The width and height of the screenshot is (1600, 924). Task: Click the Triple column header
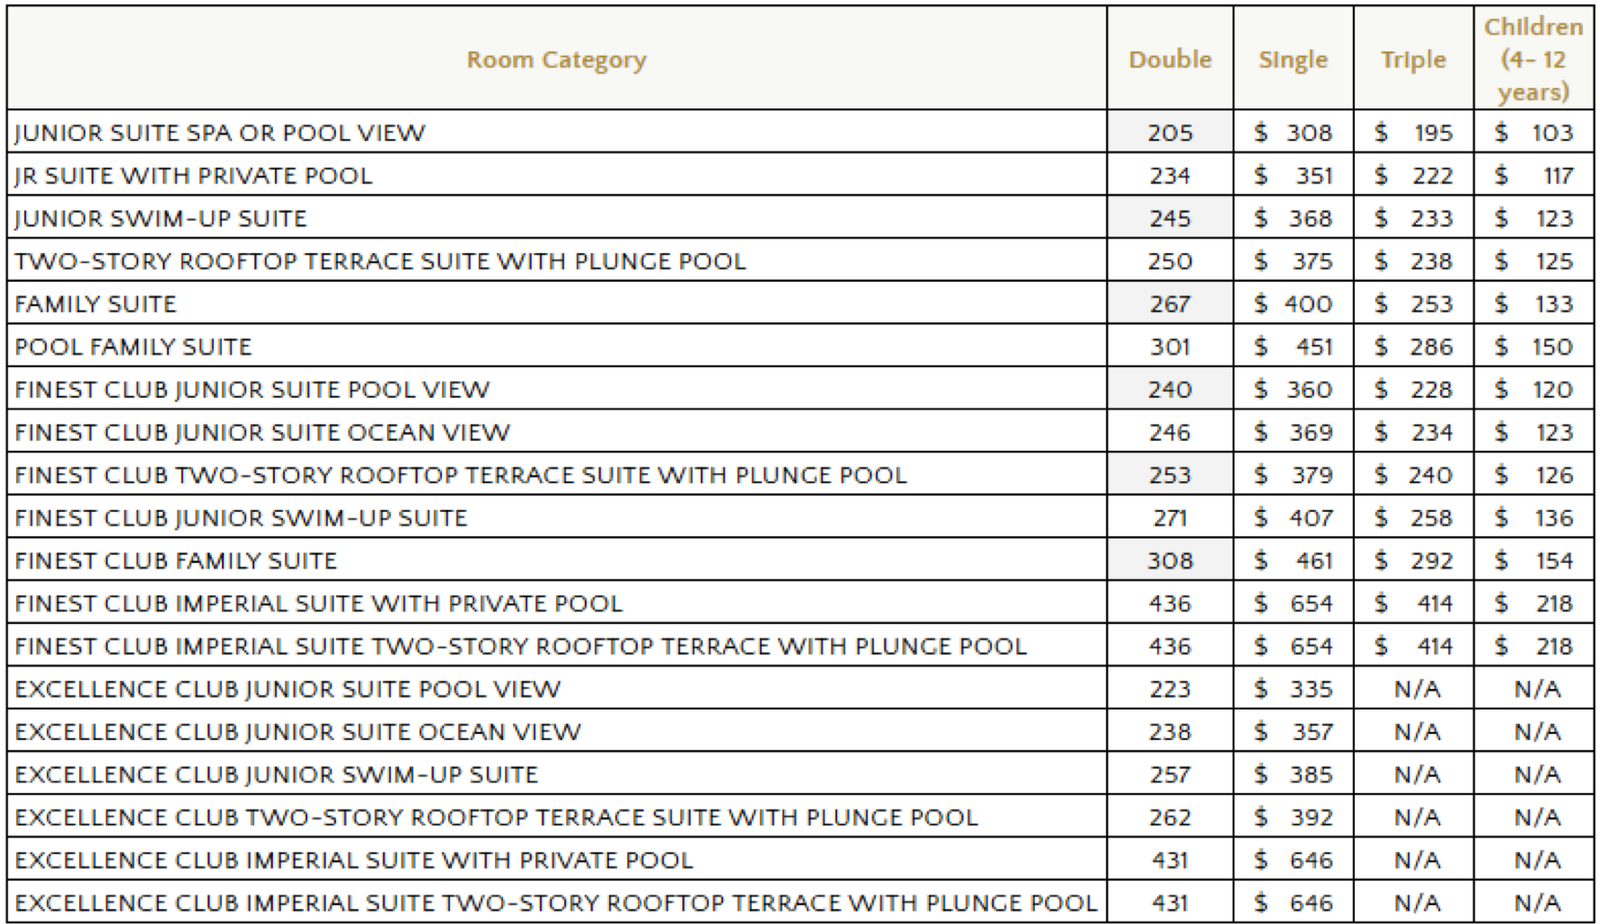[x=1413, y=60]
